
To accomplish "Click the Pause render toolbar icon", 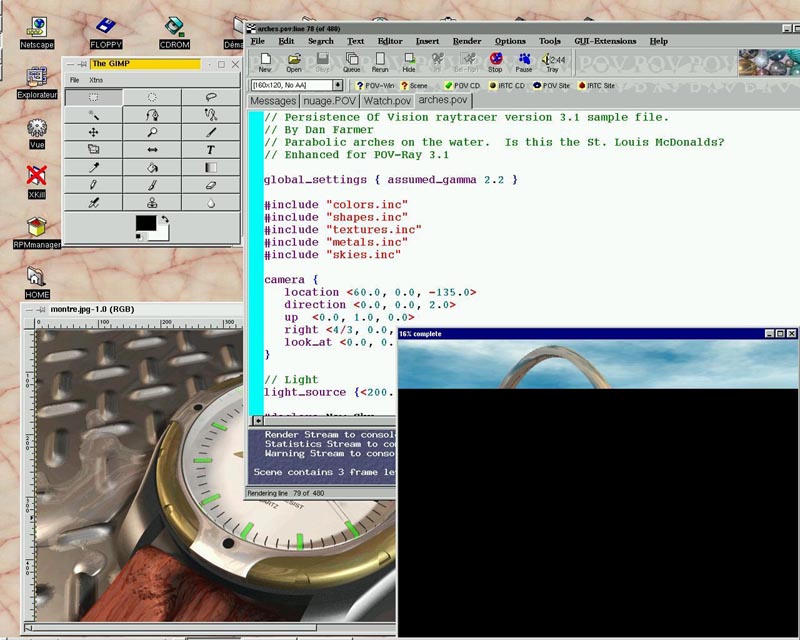I will pyautogui.click(x=523, y=63).
